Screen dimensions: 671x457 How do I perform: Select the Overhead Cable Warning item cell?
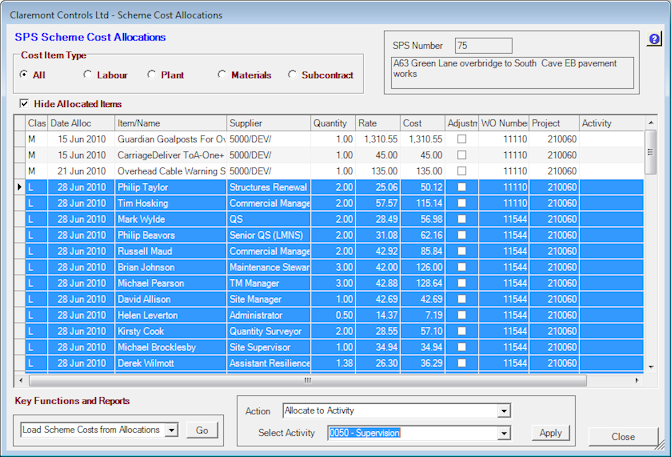(x=171, y=171)
